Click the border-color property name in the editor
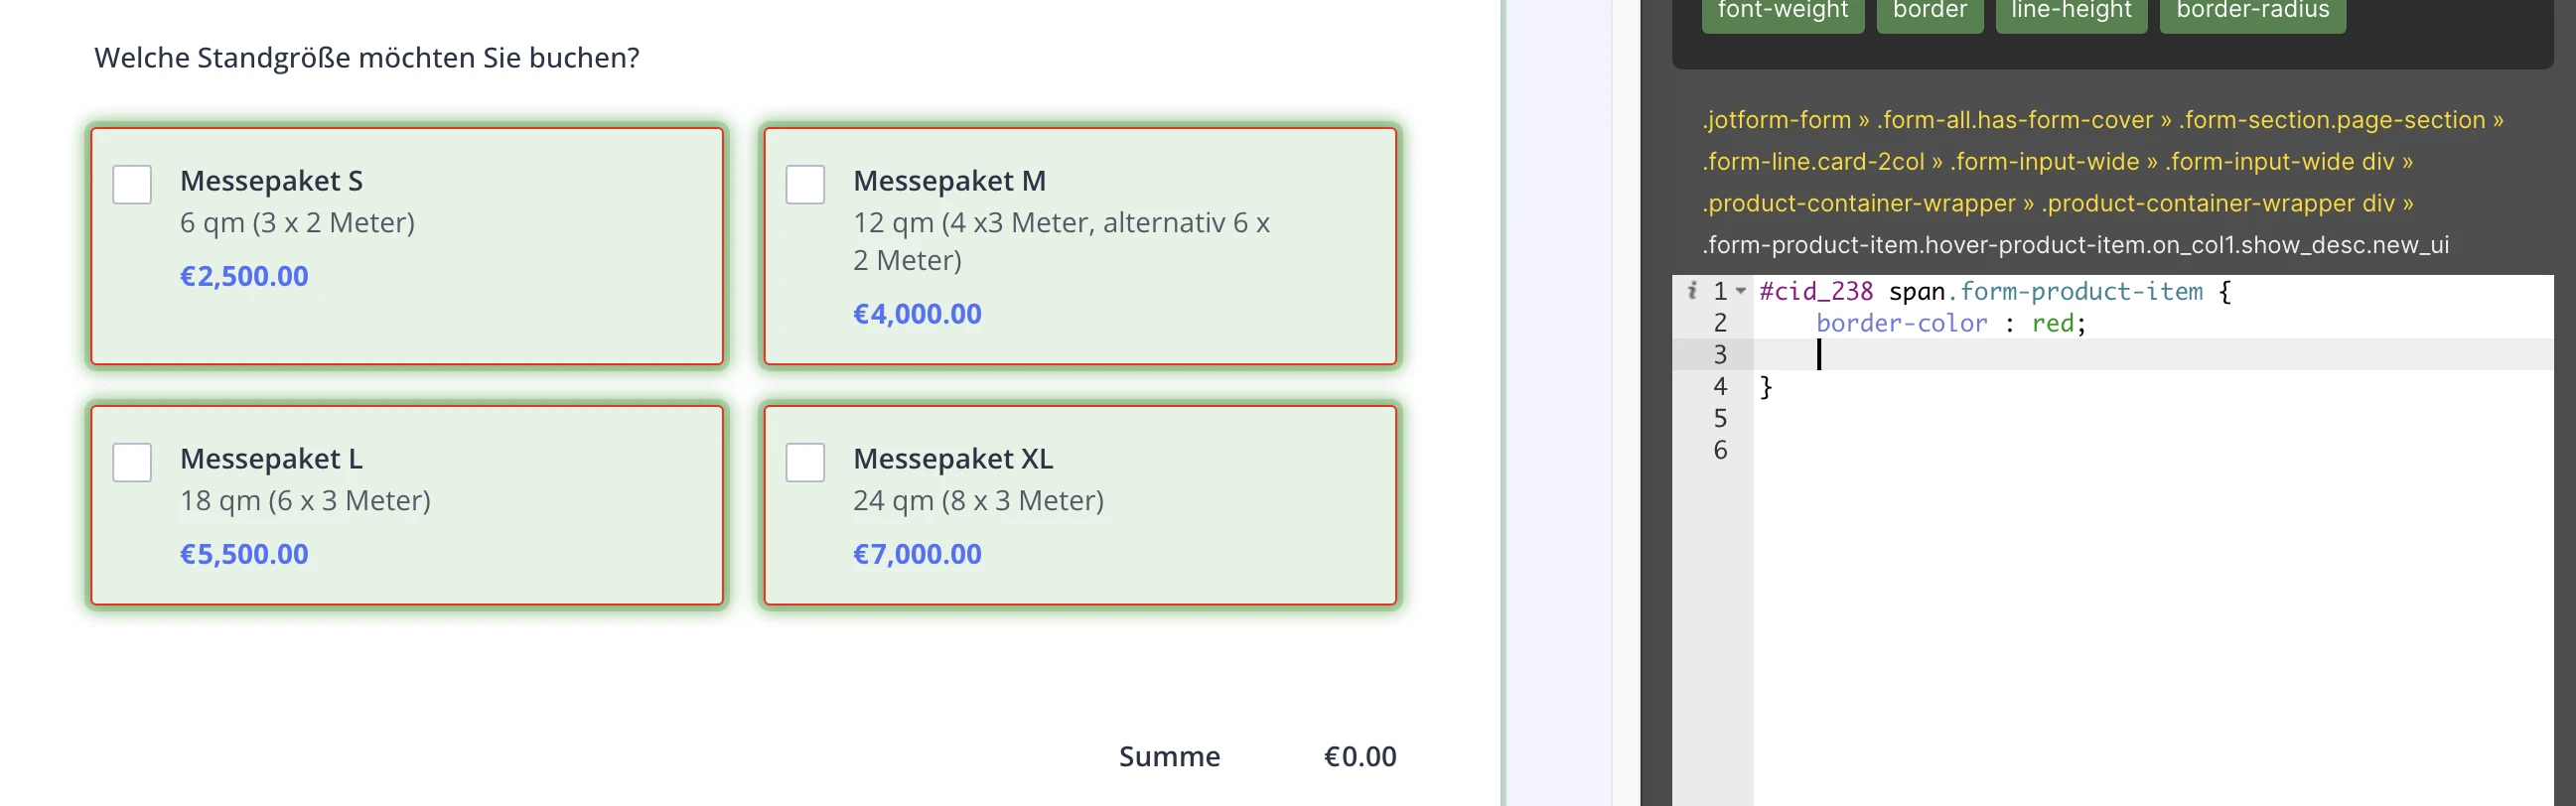The image size is (2576, 806). 1900,322
